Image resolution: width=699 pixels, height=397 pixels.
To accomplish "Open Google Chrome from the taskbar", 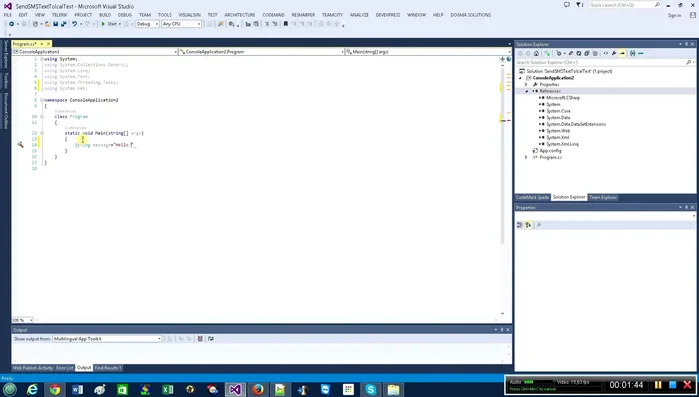I will click(55, 390).
